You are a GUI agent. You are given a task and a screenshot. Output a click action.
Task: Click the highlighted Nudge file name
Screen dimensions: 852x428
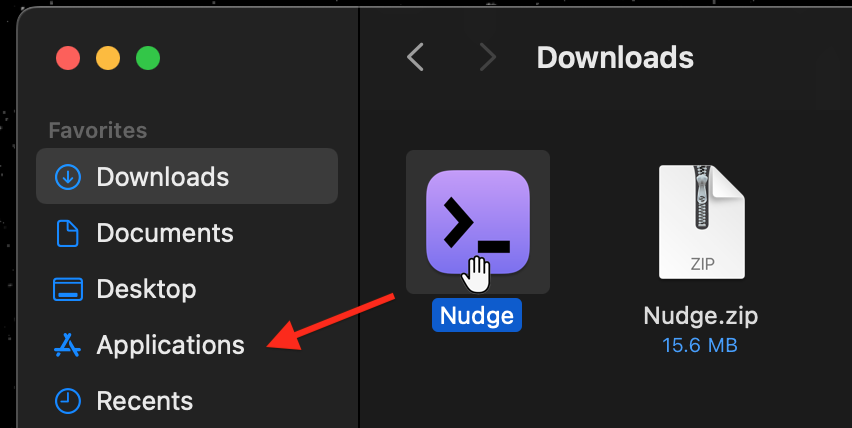point(477,315)
